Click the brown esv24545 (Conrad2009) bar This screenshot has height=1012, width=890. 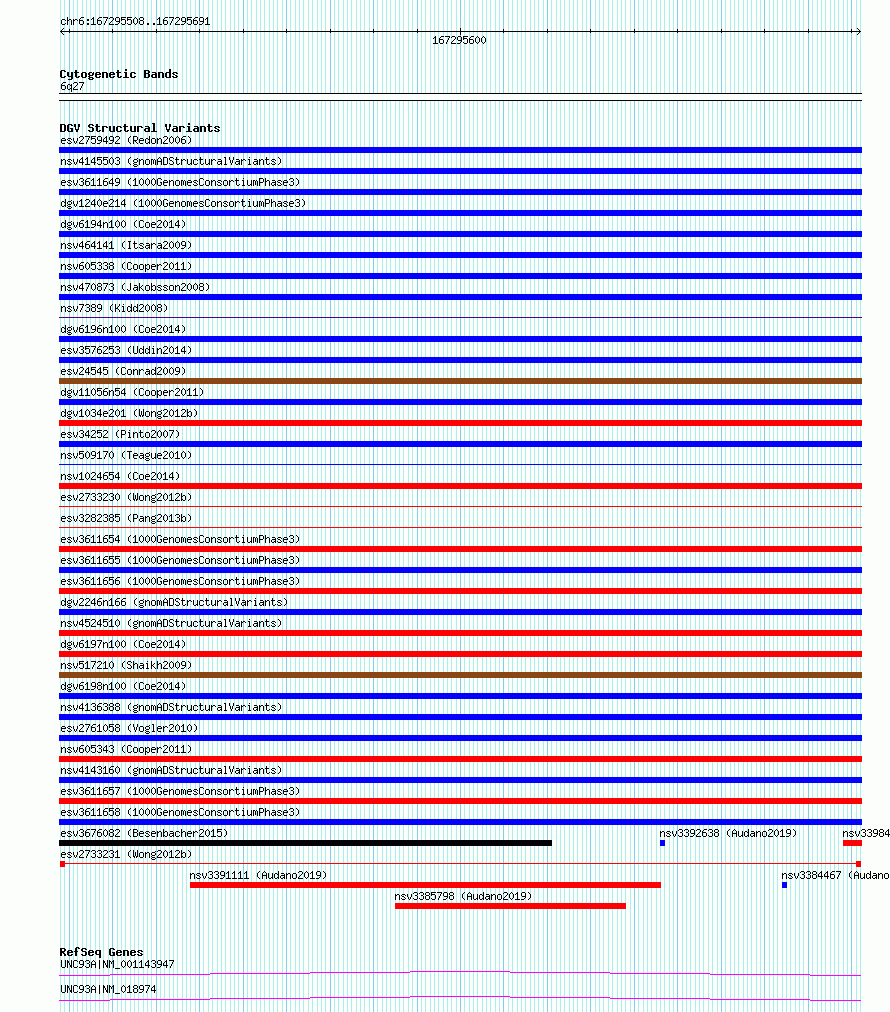click(x=460, y=381)
